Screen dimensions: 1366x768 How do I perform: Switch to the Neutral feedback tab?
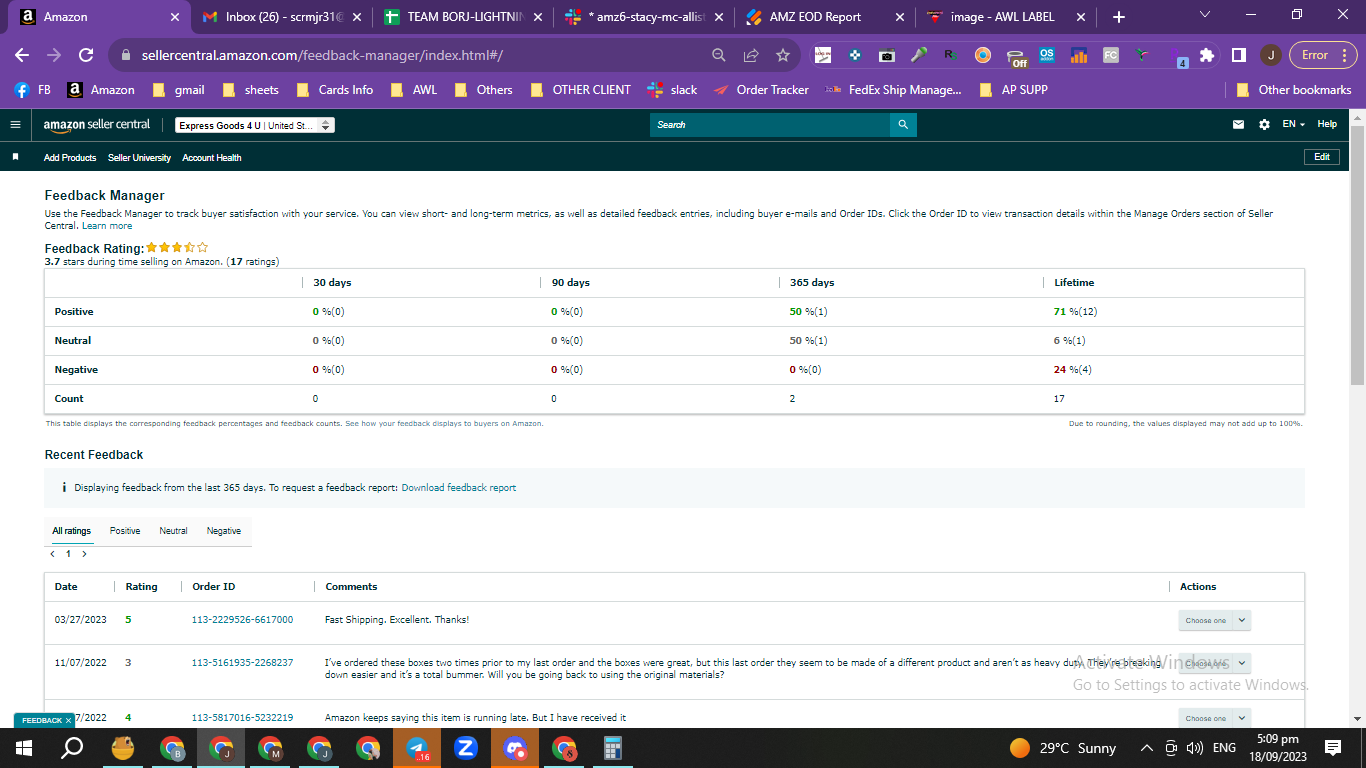173,531
